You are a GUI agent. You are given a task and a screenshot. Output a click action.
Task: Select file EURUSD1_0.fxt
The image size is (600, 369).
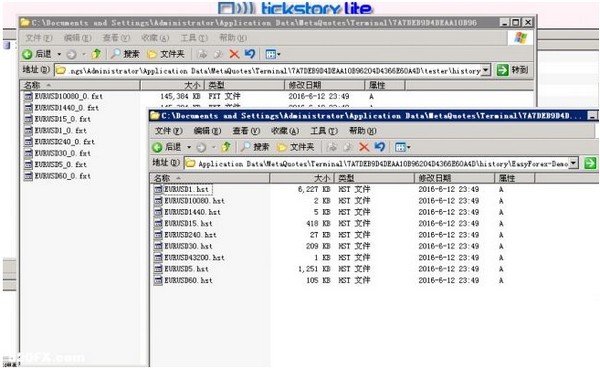tap(60, 131)
